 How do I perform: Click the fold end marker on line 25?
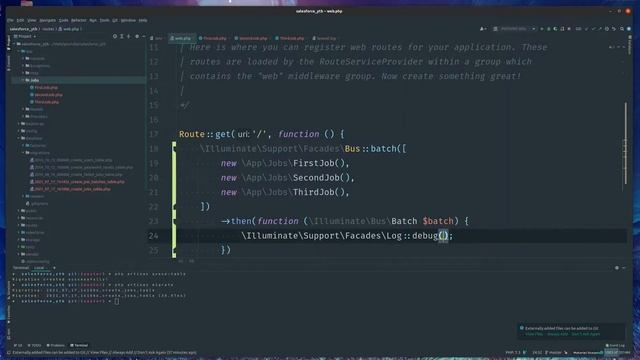(x=174, y=250)
